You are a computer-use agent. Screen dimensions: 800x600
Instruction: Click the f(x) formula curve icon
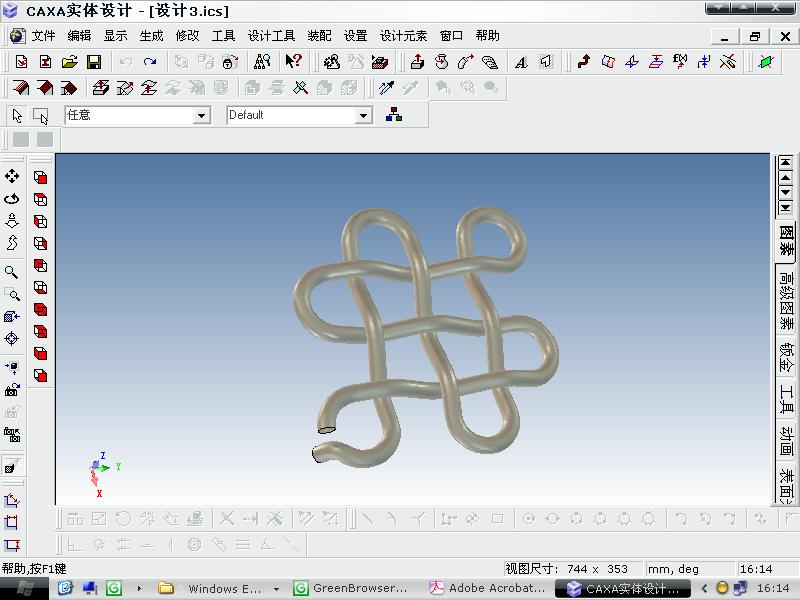680,62
